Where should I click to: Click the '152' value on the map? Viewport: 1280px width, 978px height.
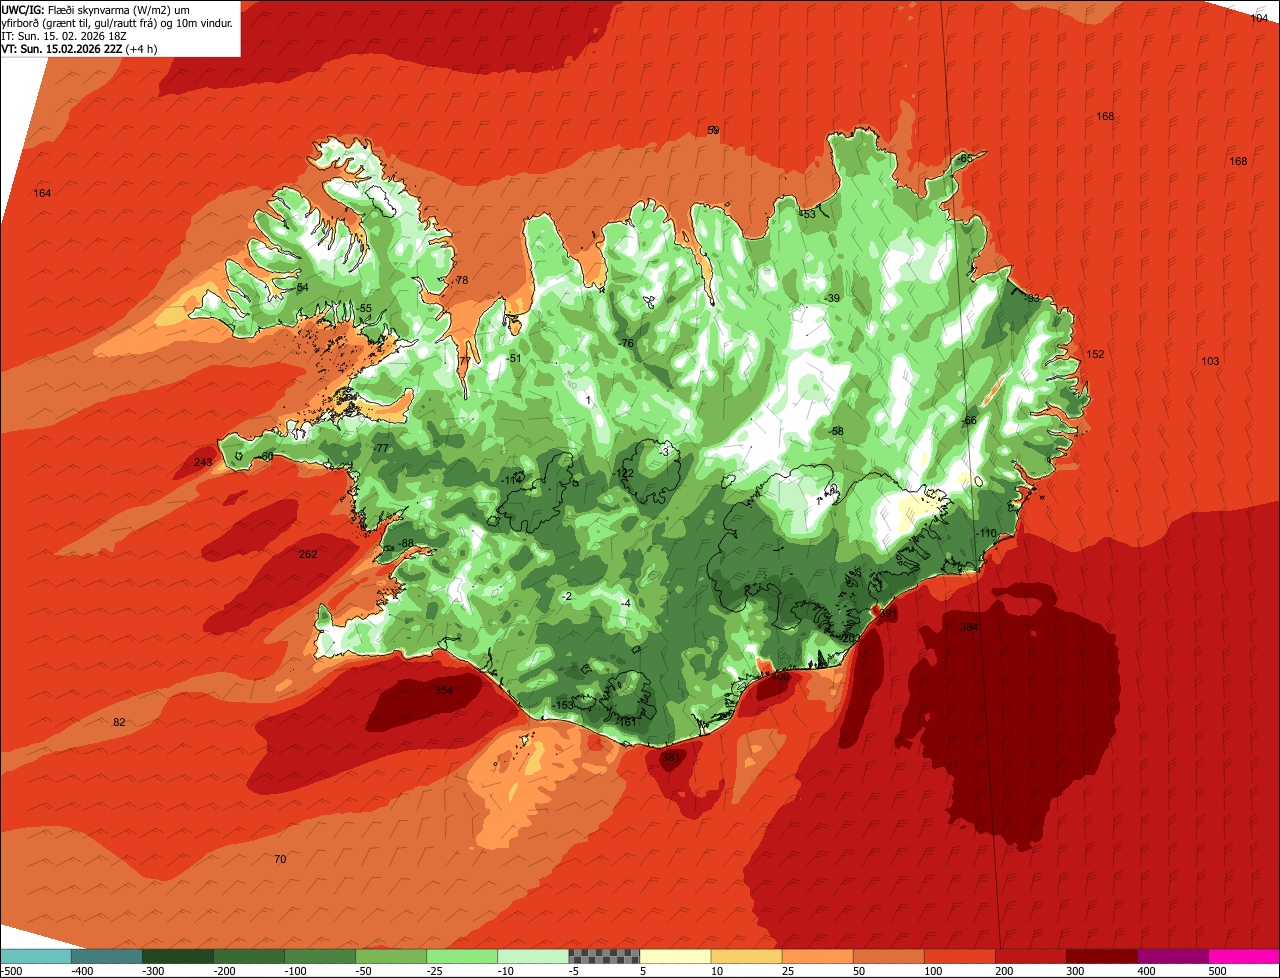click(x=1096, y=354)
